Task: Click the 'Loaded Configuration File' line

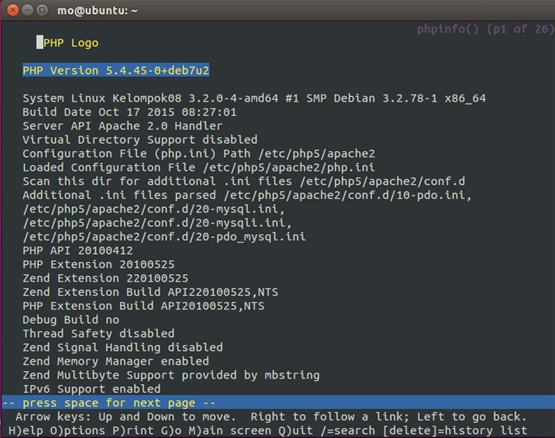Action: pos(199,167)
